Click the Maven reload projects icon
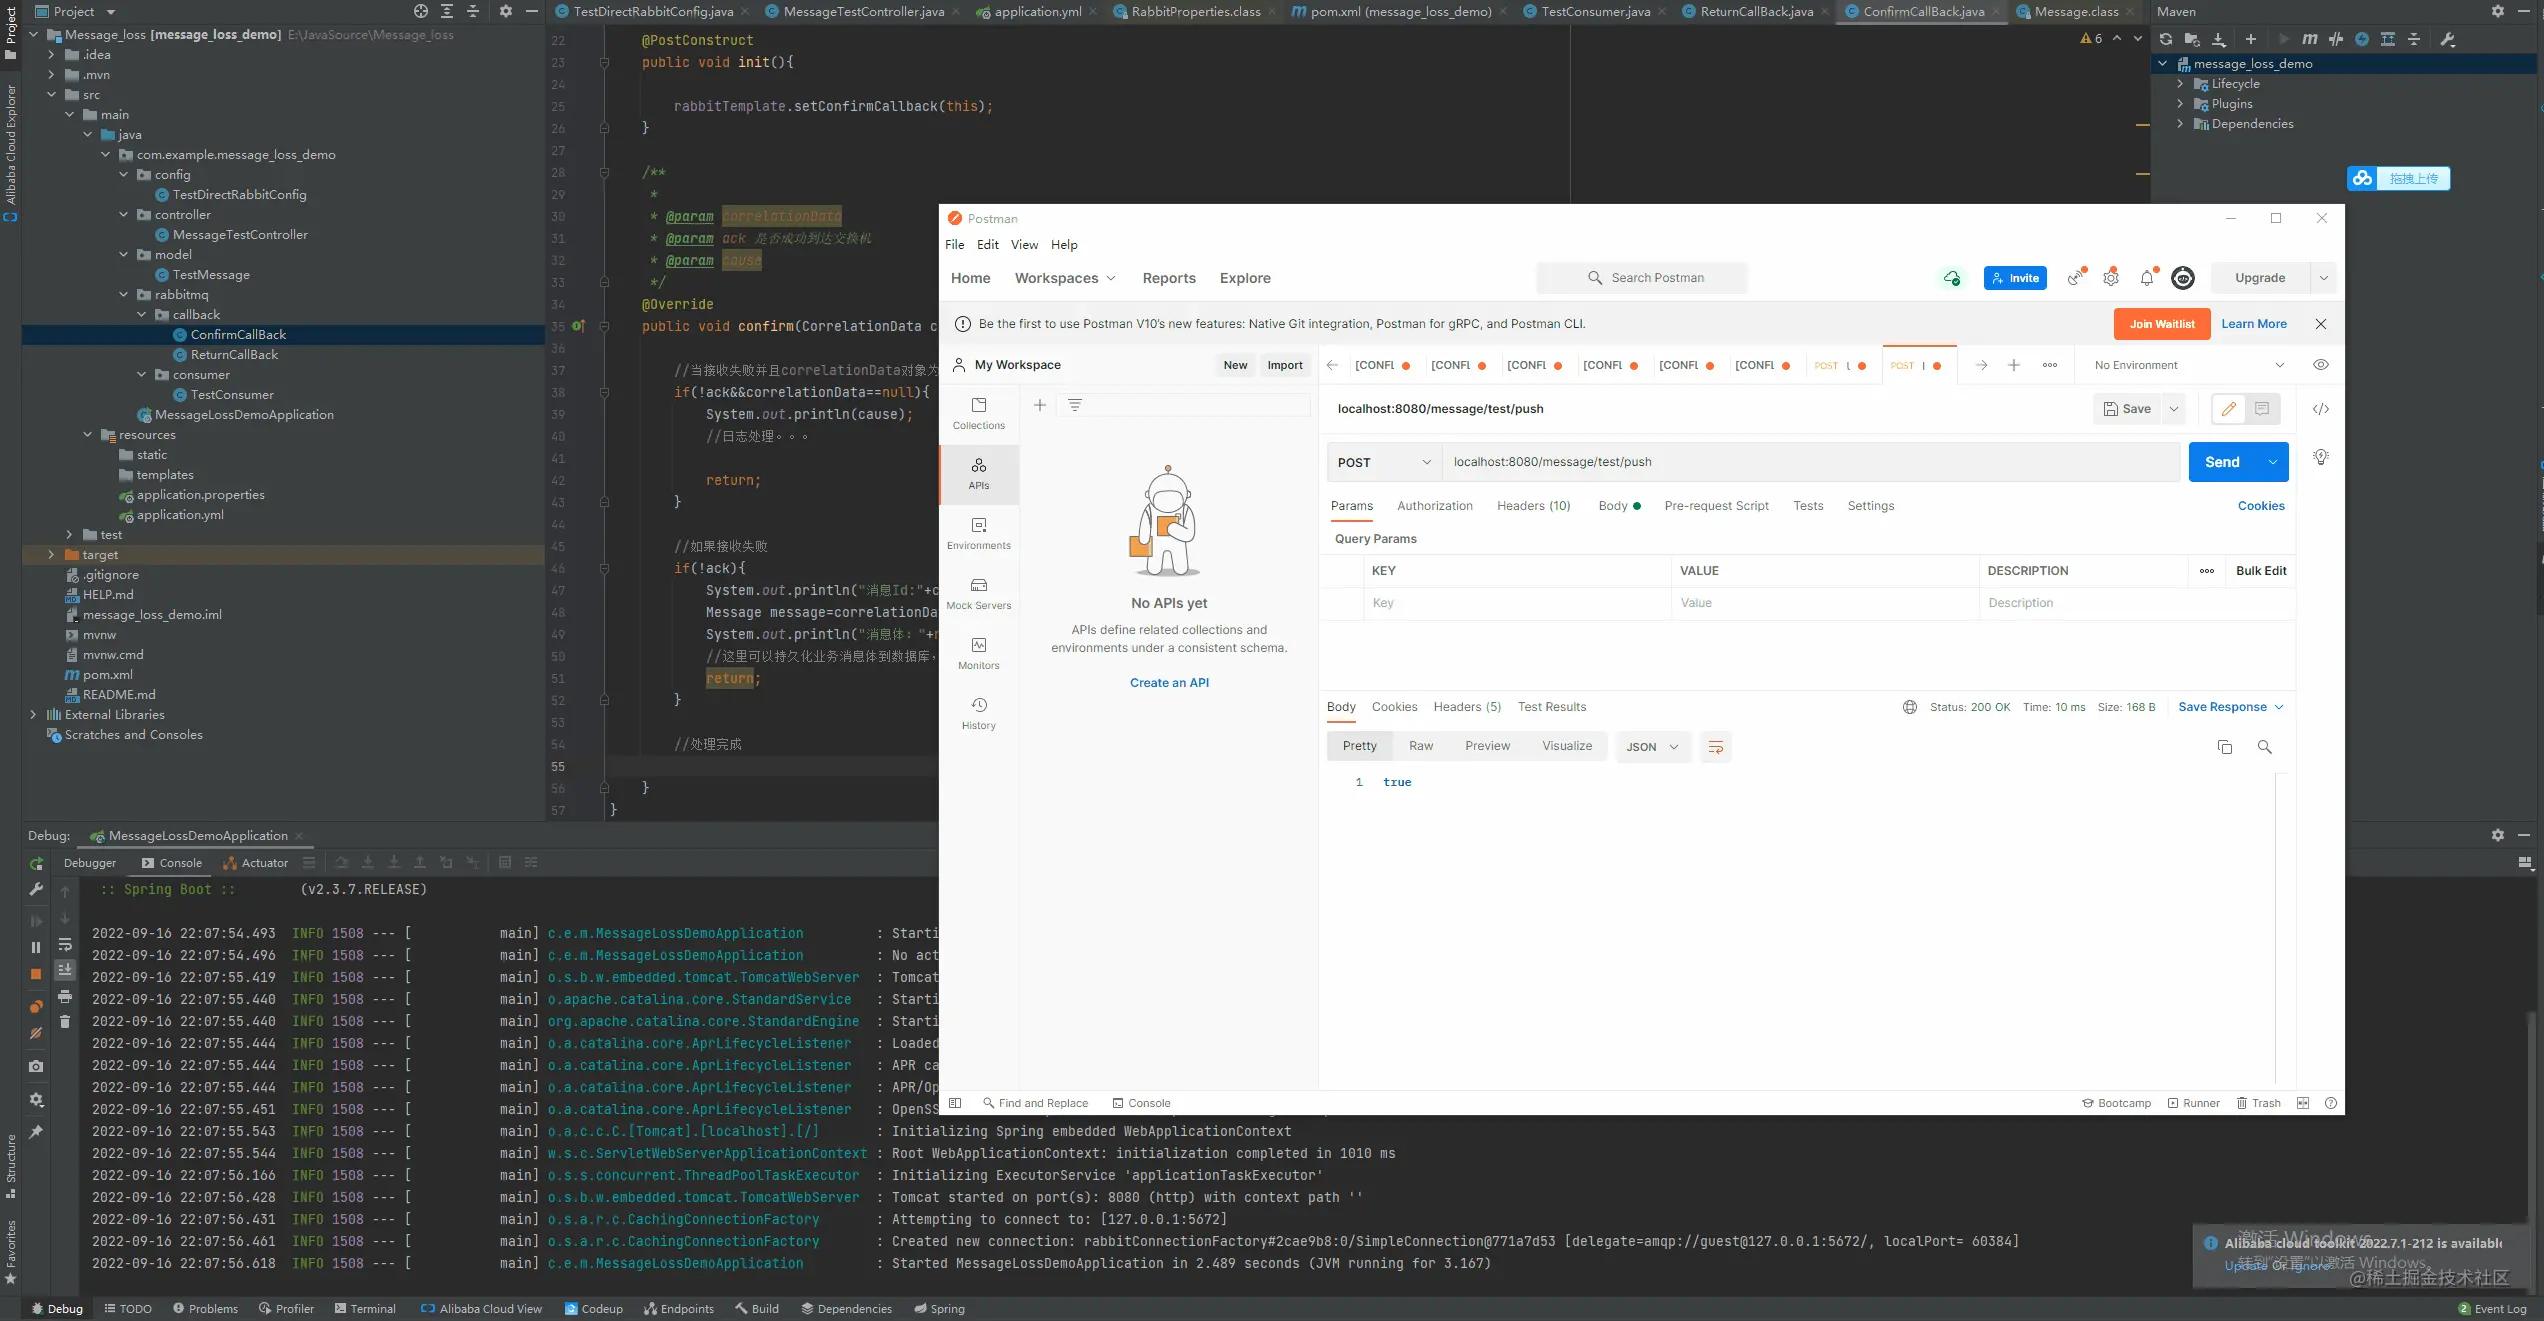The image size is (2544, 1321). pos(2165,39)
